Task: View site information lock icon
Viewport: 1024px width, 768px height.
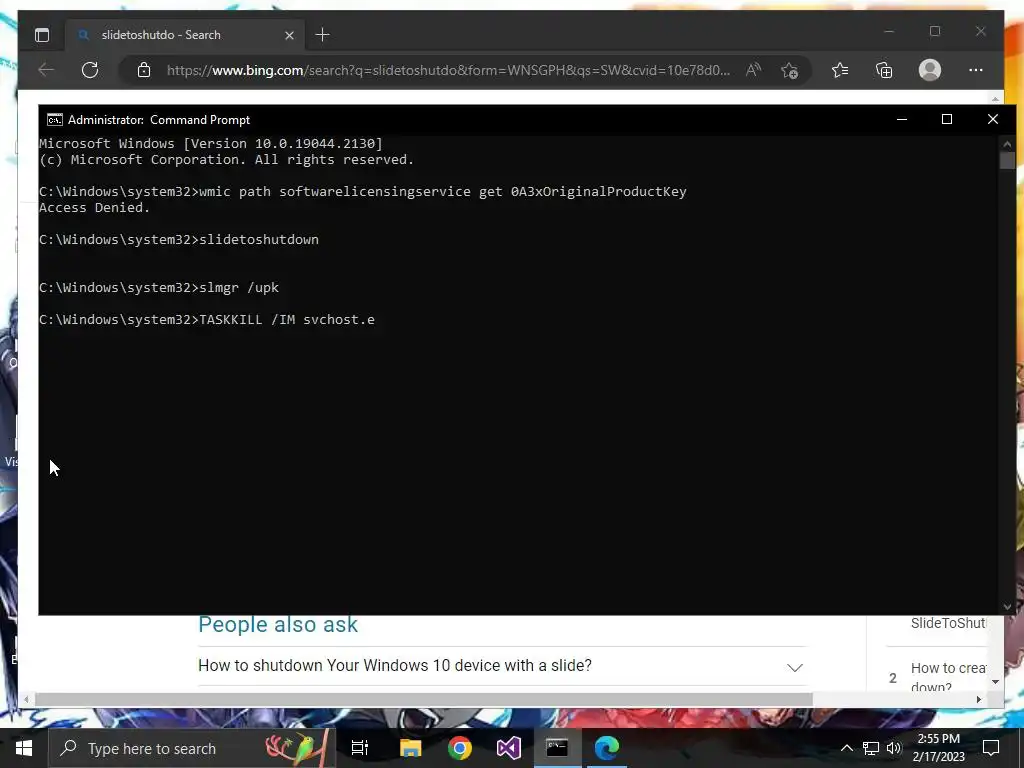Action: pos(144,70)
